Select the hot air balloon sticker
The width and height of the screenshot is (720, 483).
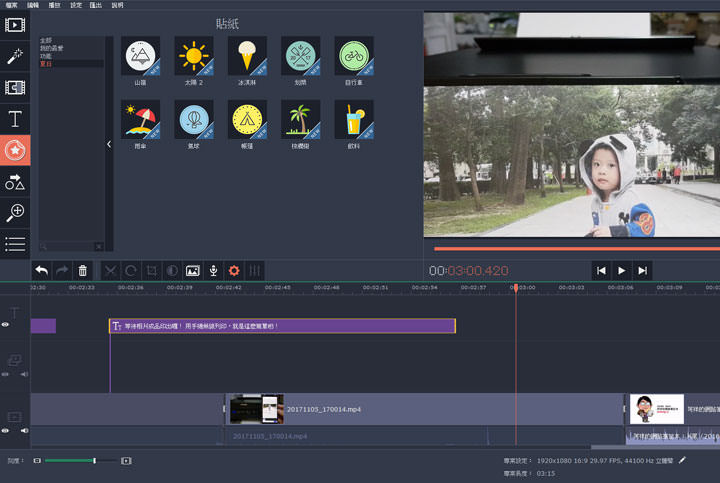(x=194, y=119)
